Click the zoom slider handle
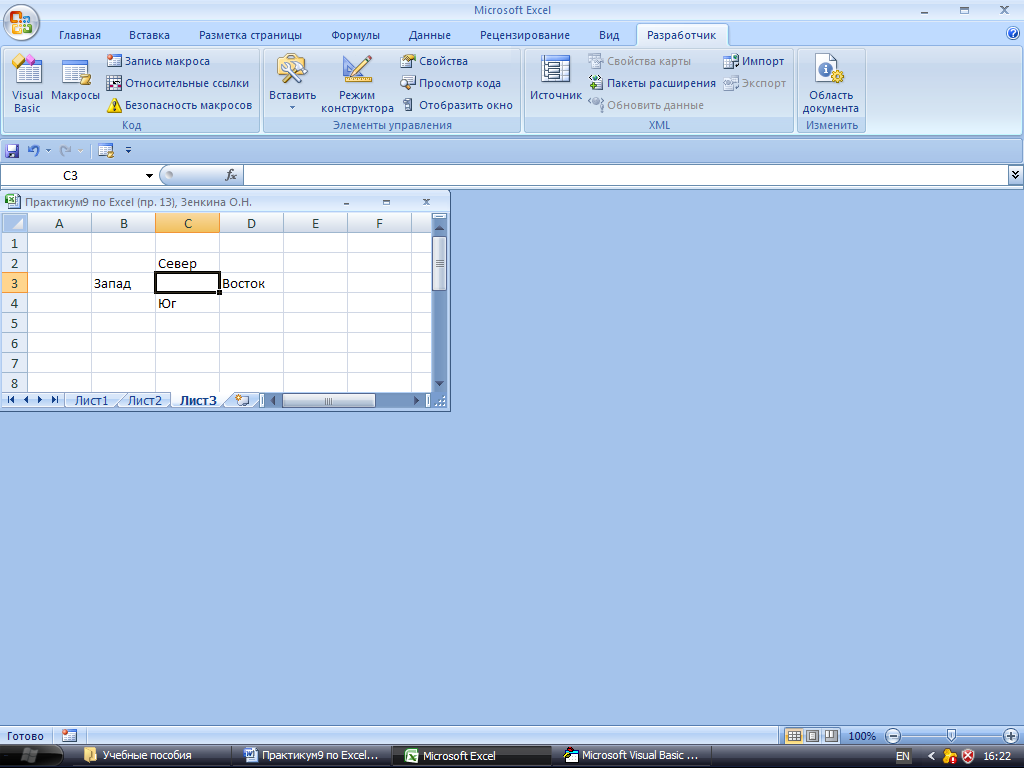This screenshot has height=768, width=1024. pos(952,736)
